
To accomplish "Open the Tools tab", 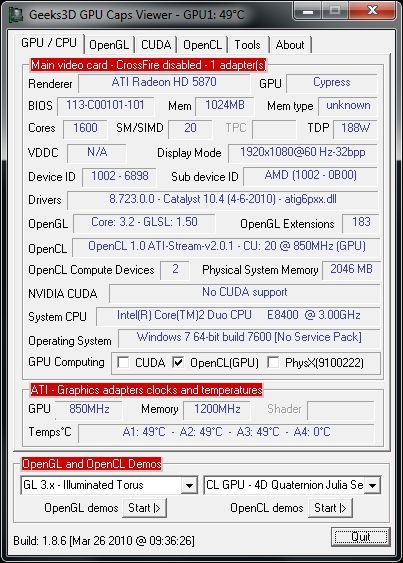I will (x=247, y=45).
